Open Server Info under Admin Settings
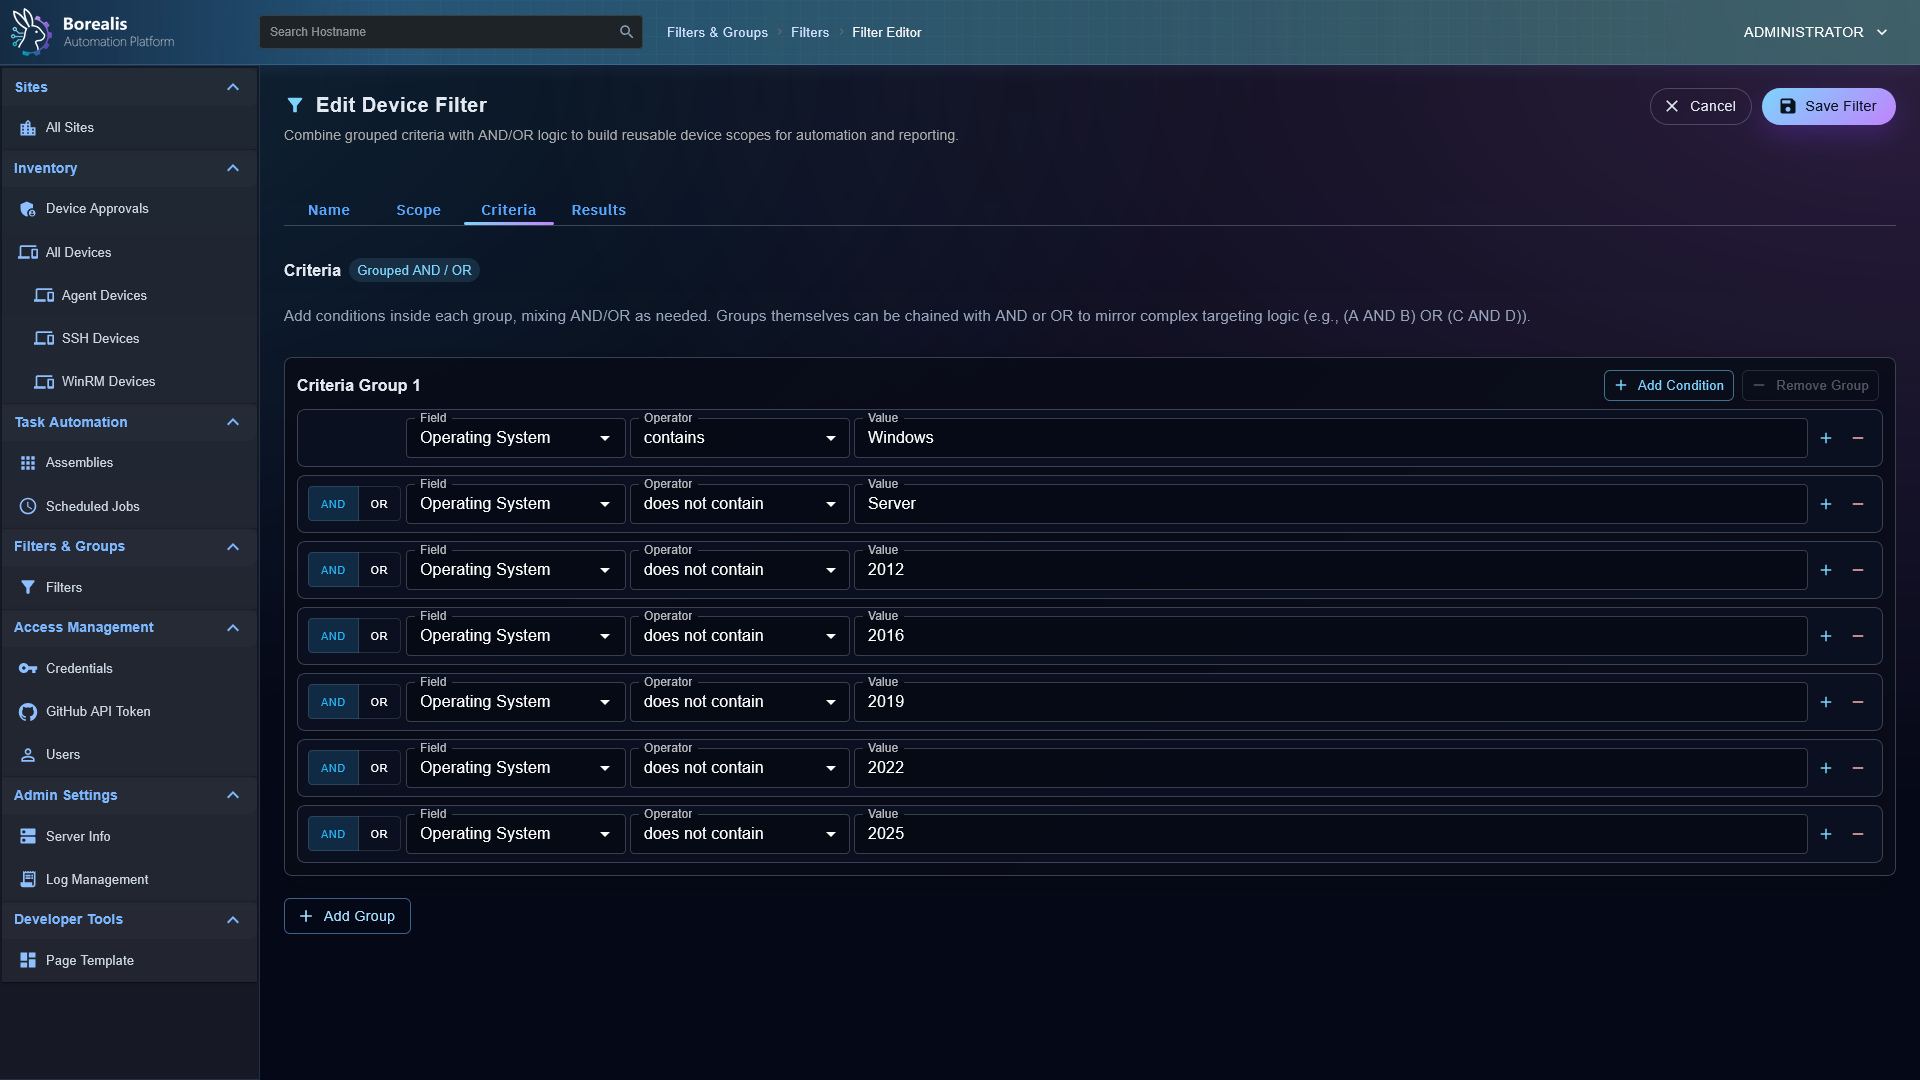1920x1080 pixels. click(x=79, y=836)
